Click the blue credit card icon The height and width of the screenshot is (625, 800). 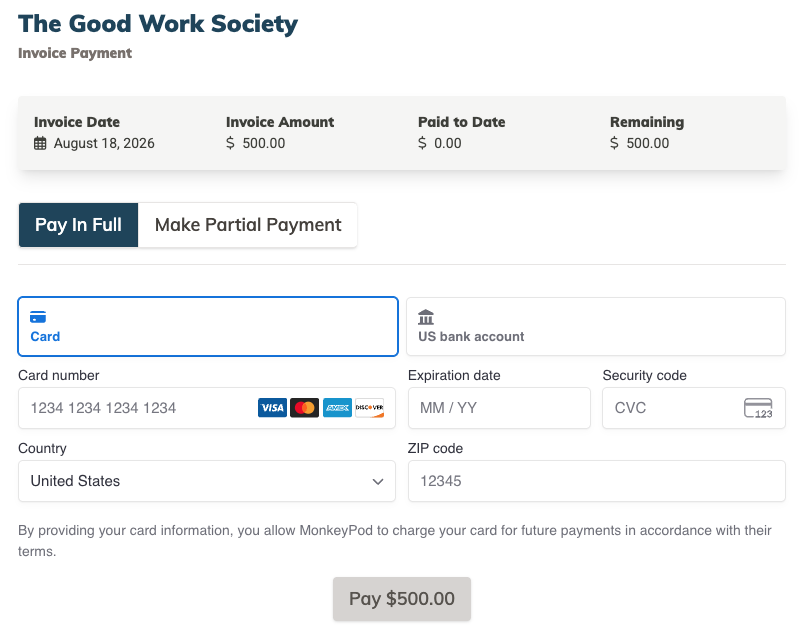click(38, 317)
